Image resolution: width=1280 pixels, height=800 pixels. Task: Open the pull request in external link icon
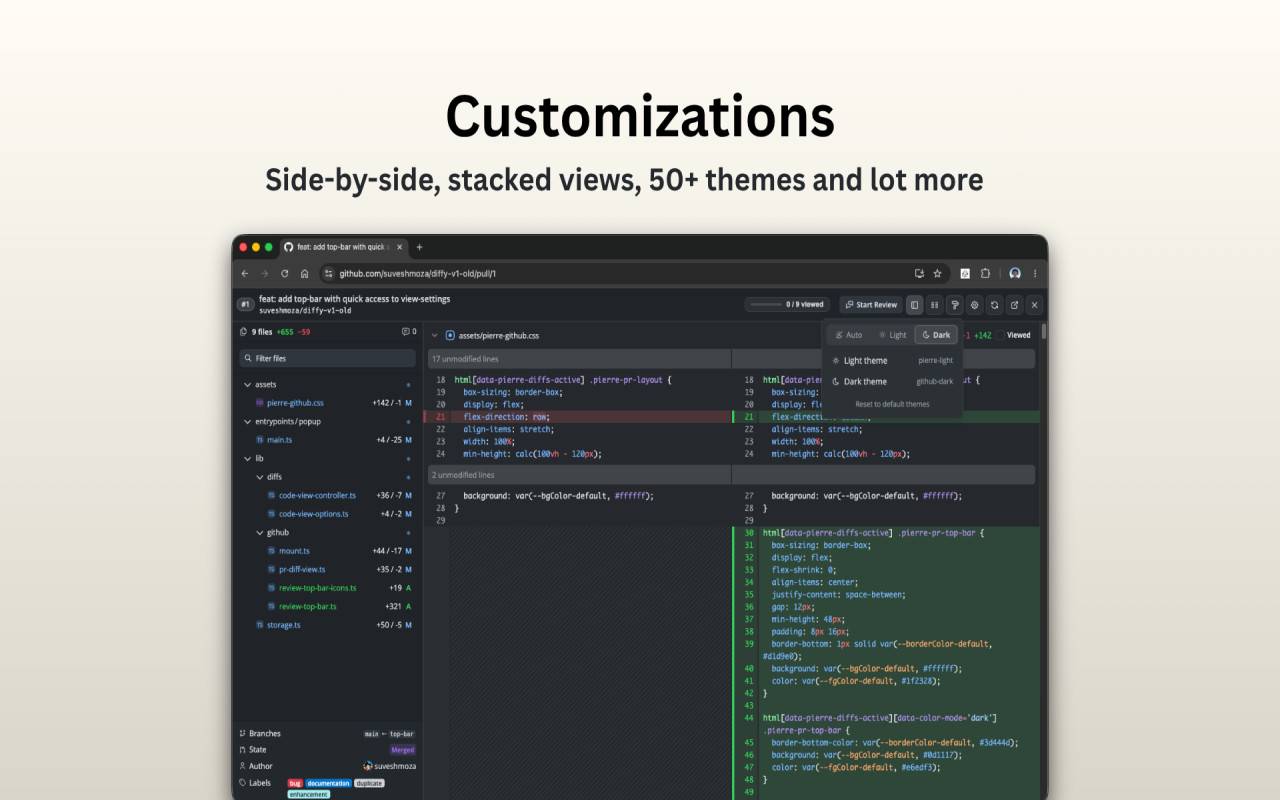pos(1015,305)
